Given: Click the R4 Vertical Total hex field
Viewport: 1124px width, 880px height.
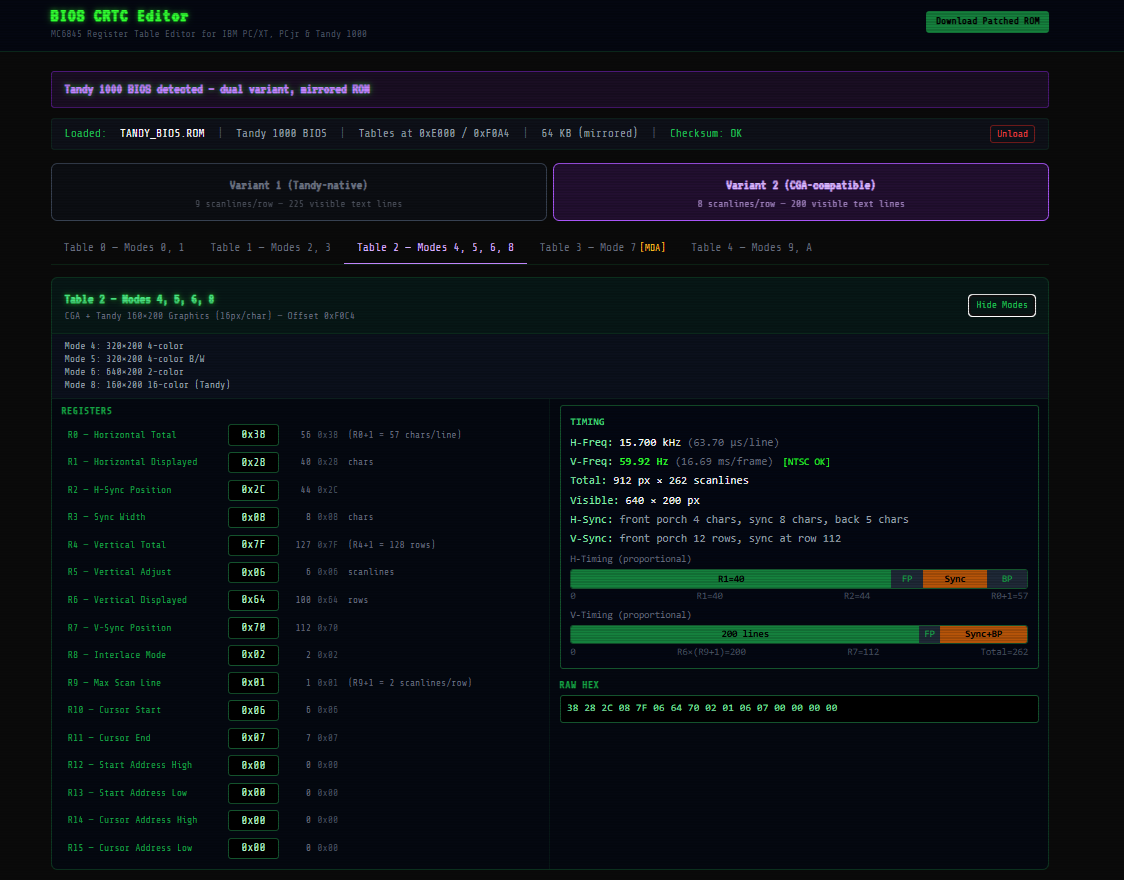Looking at the screenshot, I should 253,545.
